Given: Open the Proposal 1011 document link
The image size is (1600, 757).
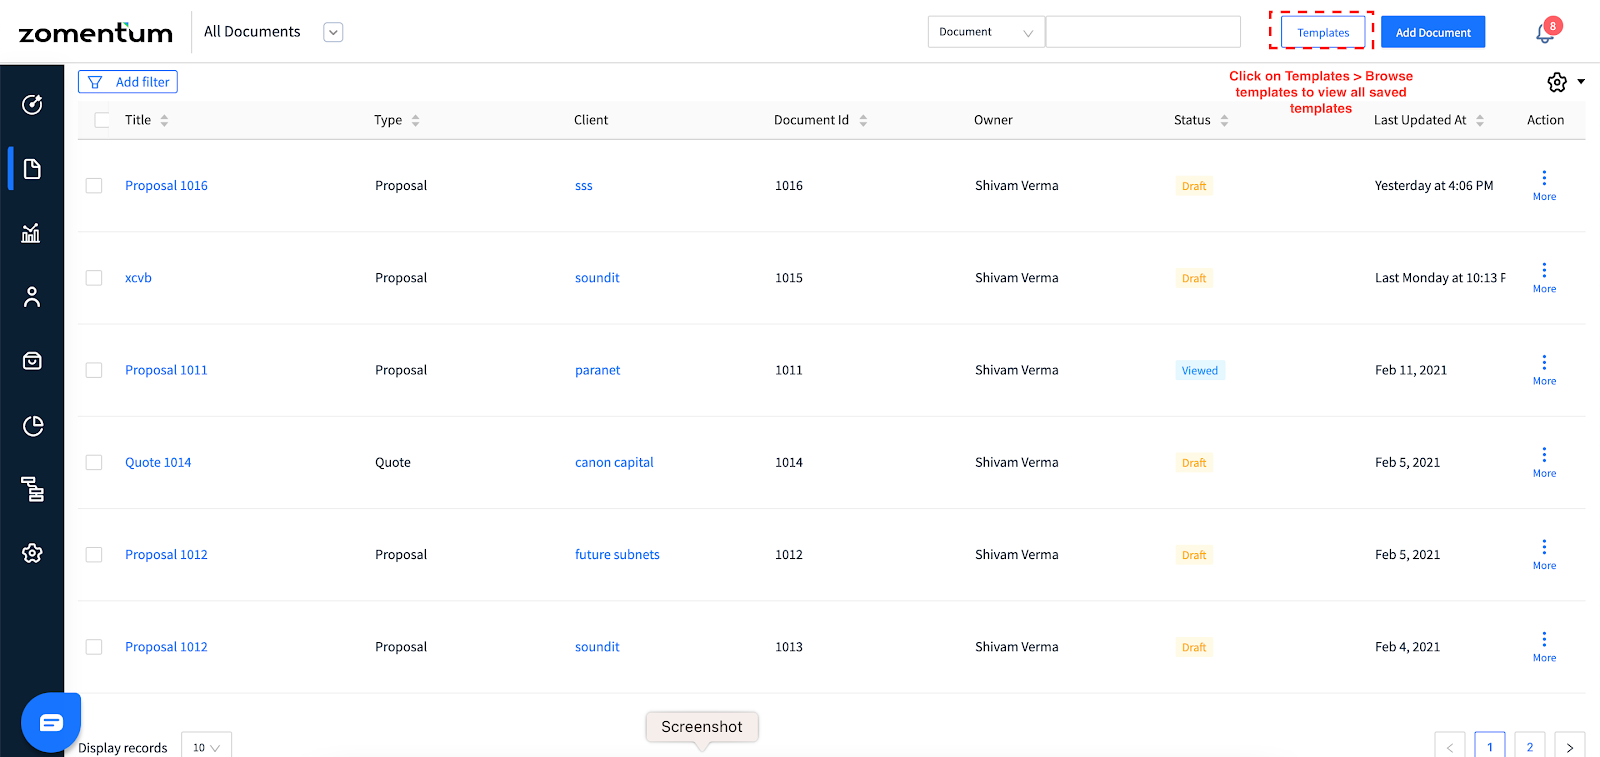Looking at the screenshot, I should pos(166,370).
